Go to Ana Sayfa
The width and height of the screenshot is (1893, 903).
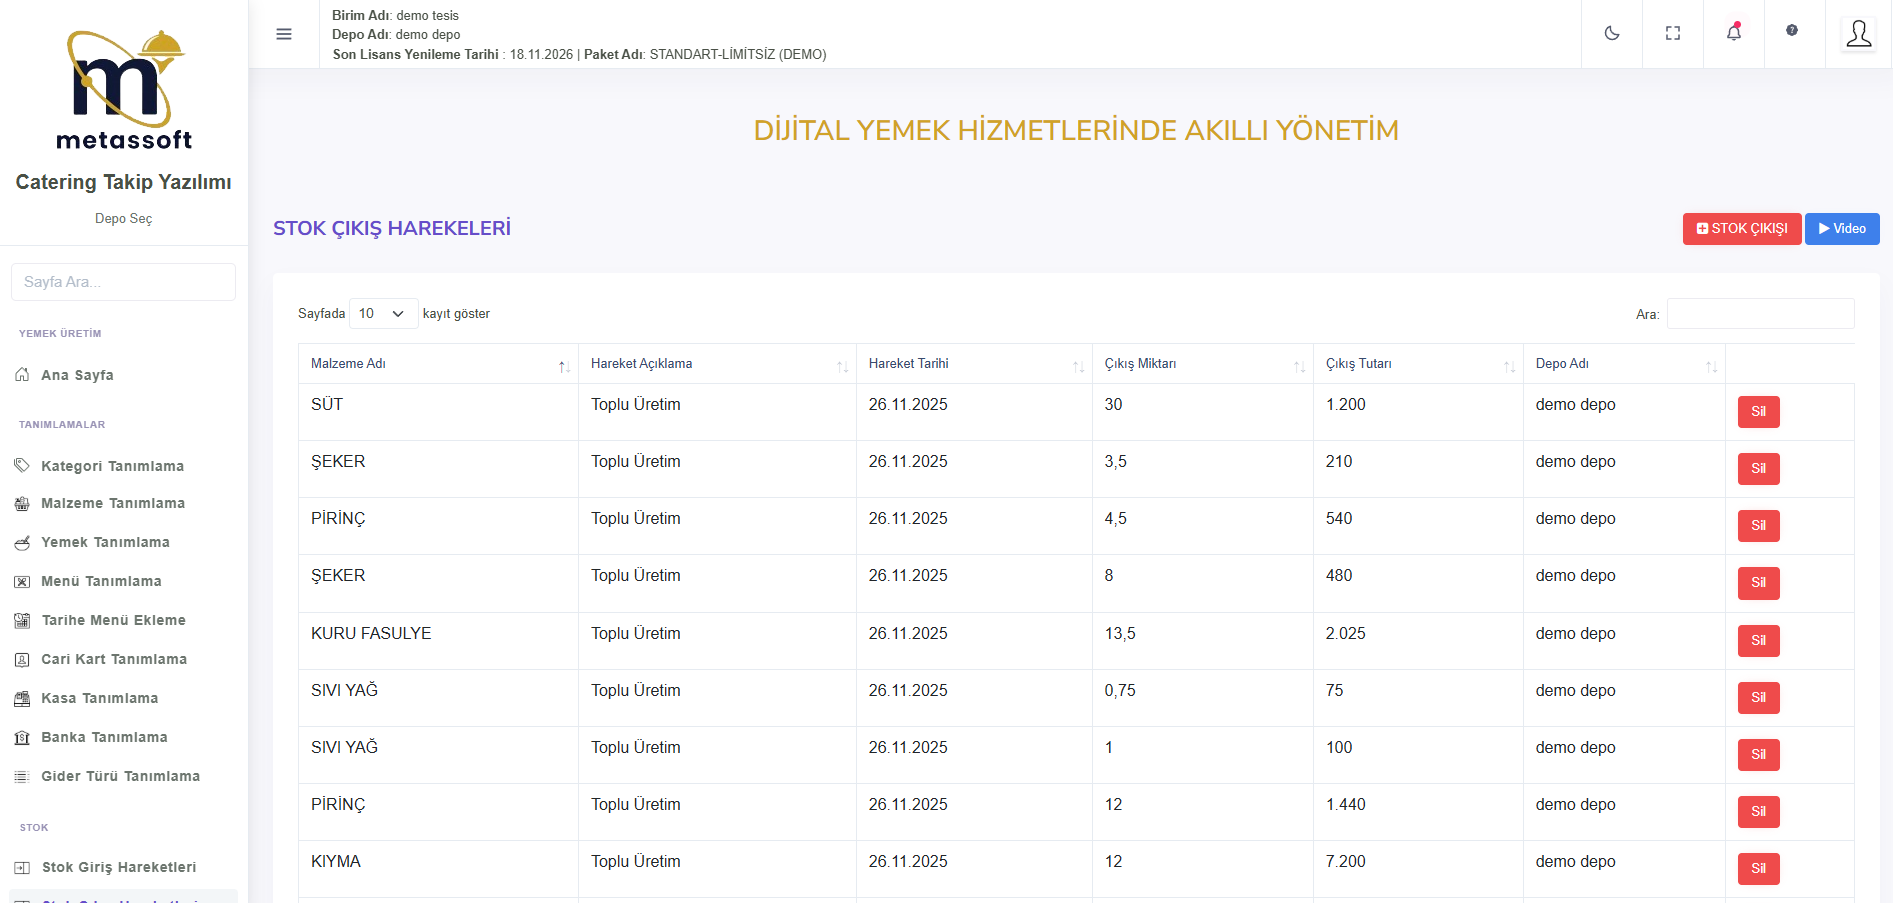tap(77, 375)
